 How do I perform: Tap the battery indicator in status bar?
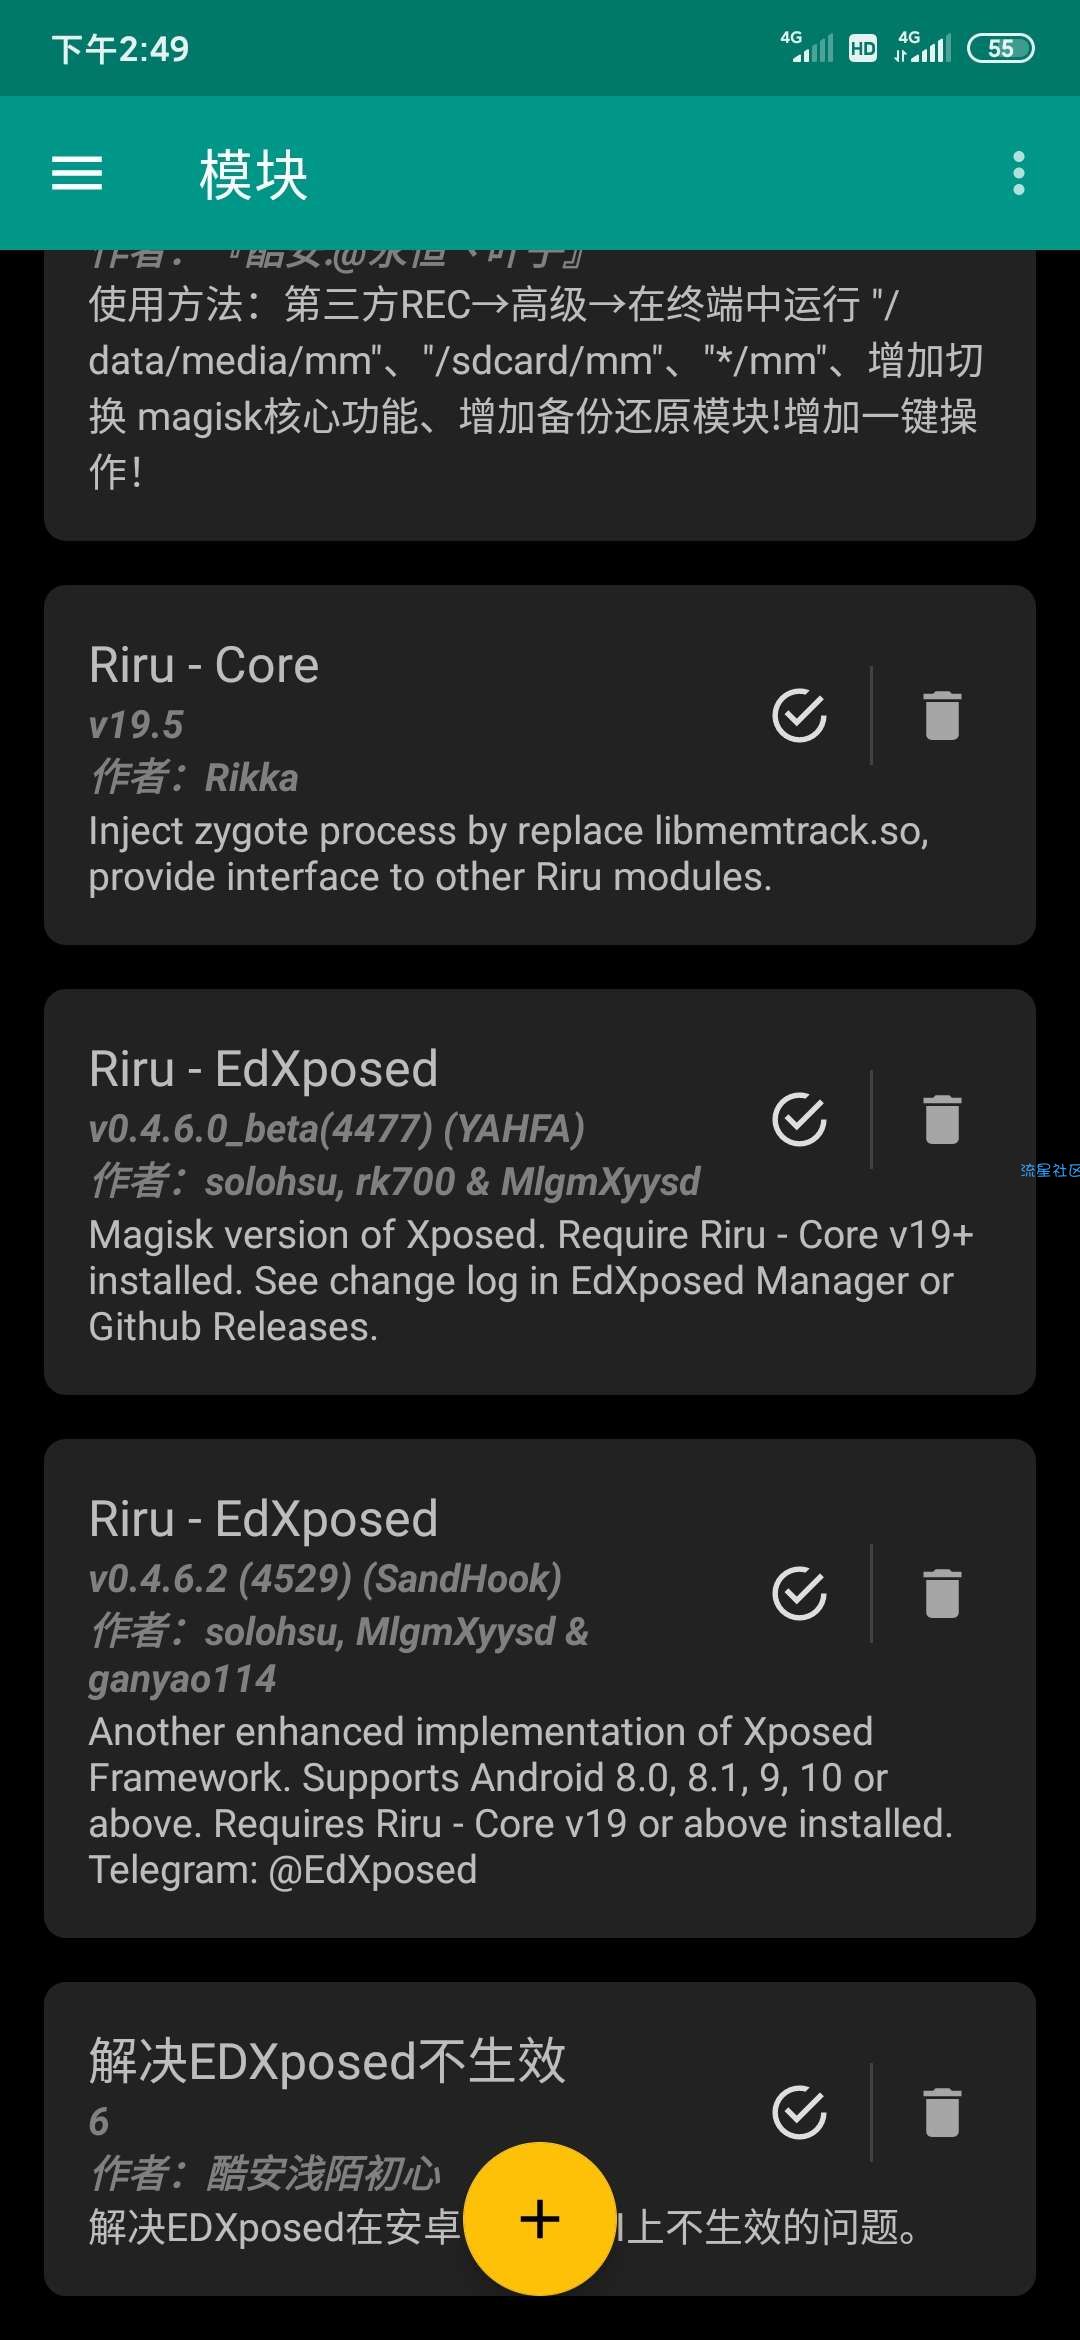point(1000,48)
